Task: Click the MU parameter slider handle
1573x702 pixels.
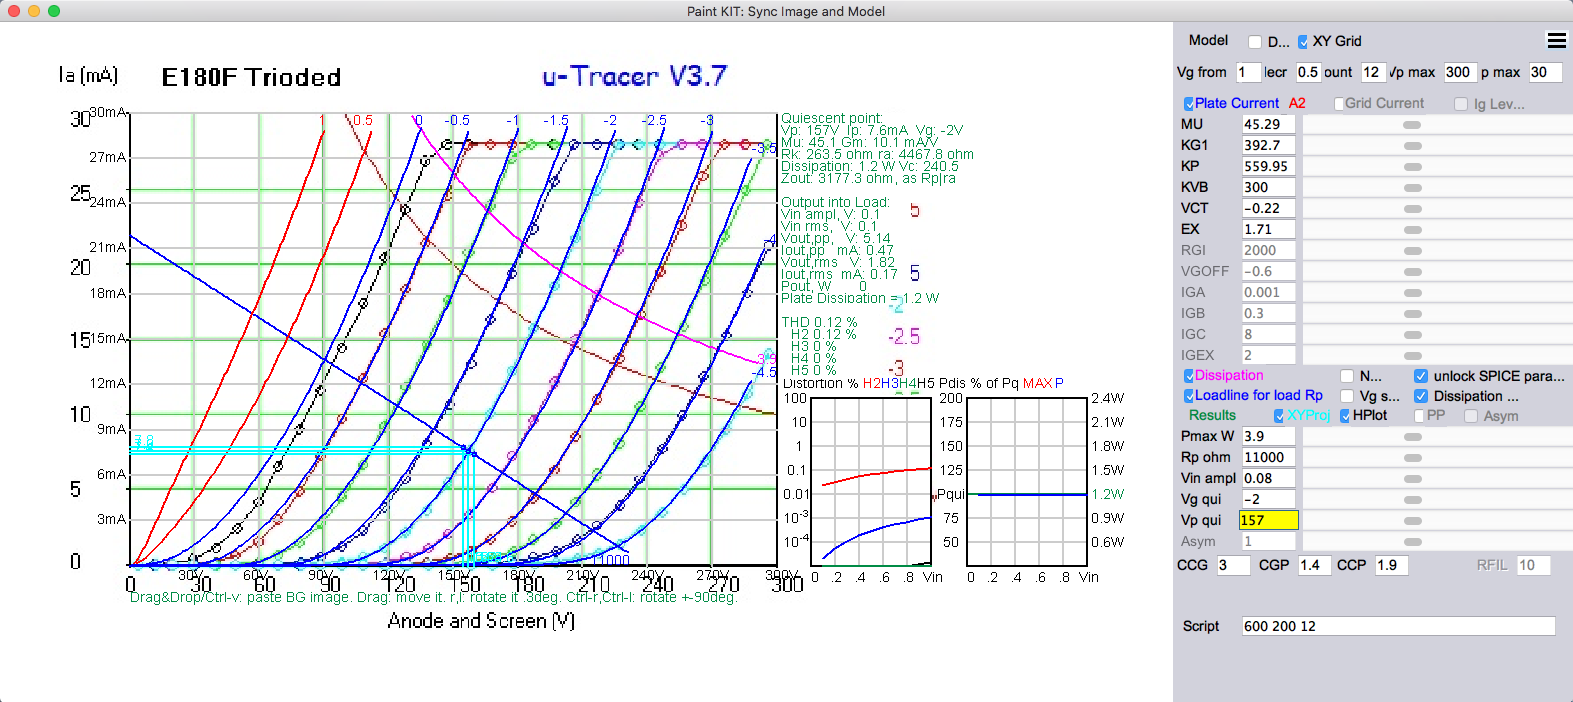Action: pos(1412,125)
